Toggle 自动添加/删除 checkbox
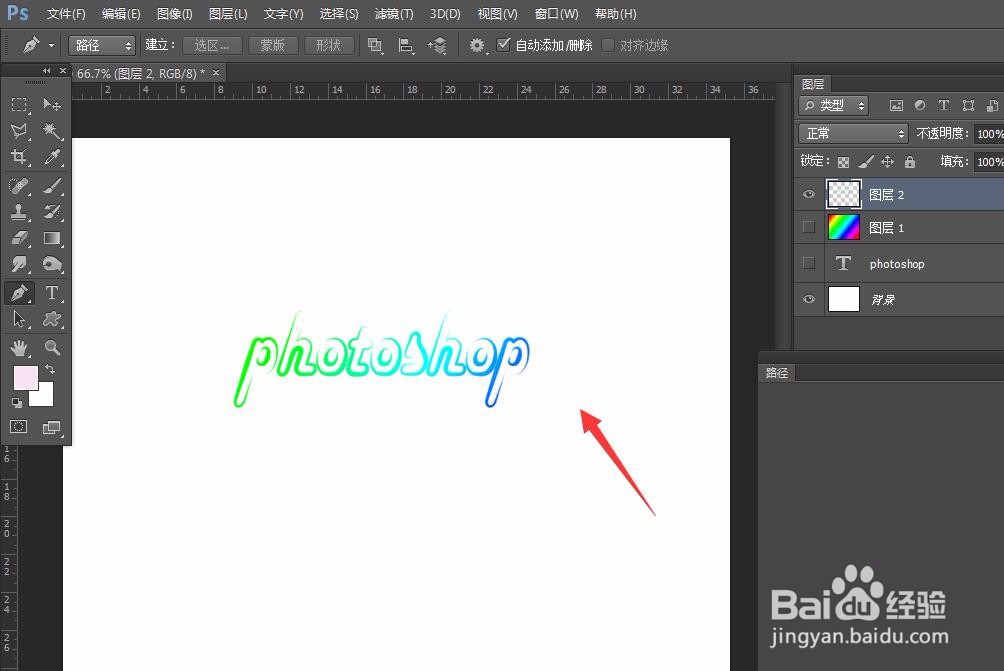The width and height of the screenshot is (1004, 671). tap(504, 44)
